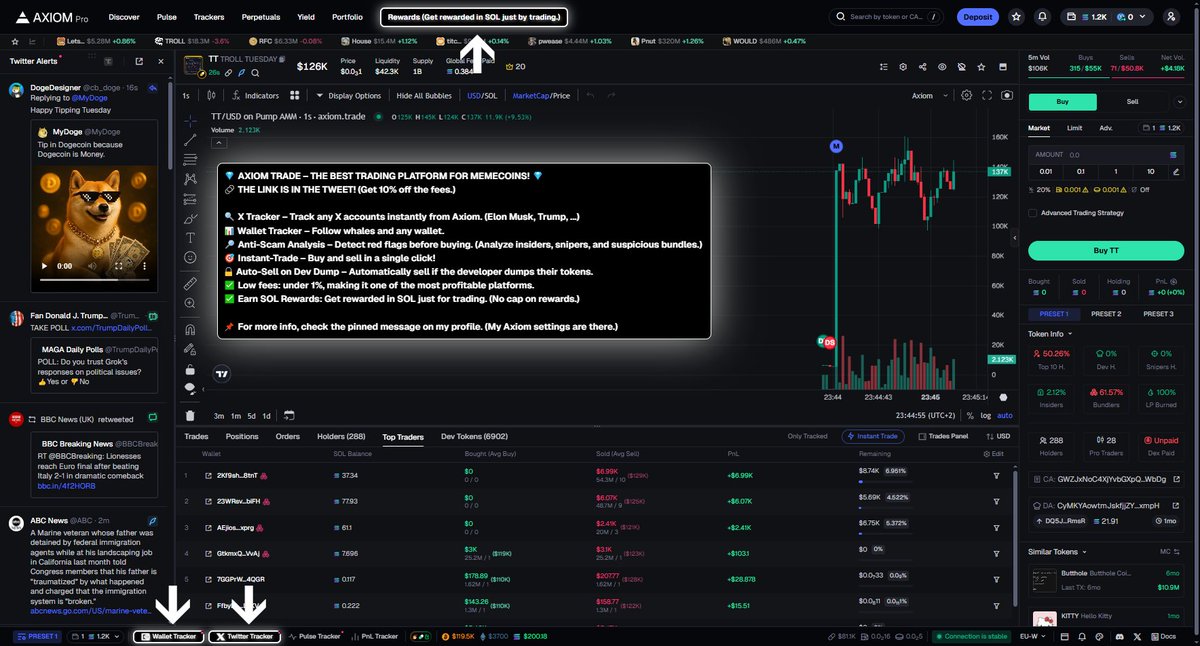Pop out the Twitter Alerts panel
The image size is (1200, 646).
[x=139, y=61]
